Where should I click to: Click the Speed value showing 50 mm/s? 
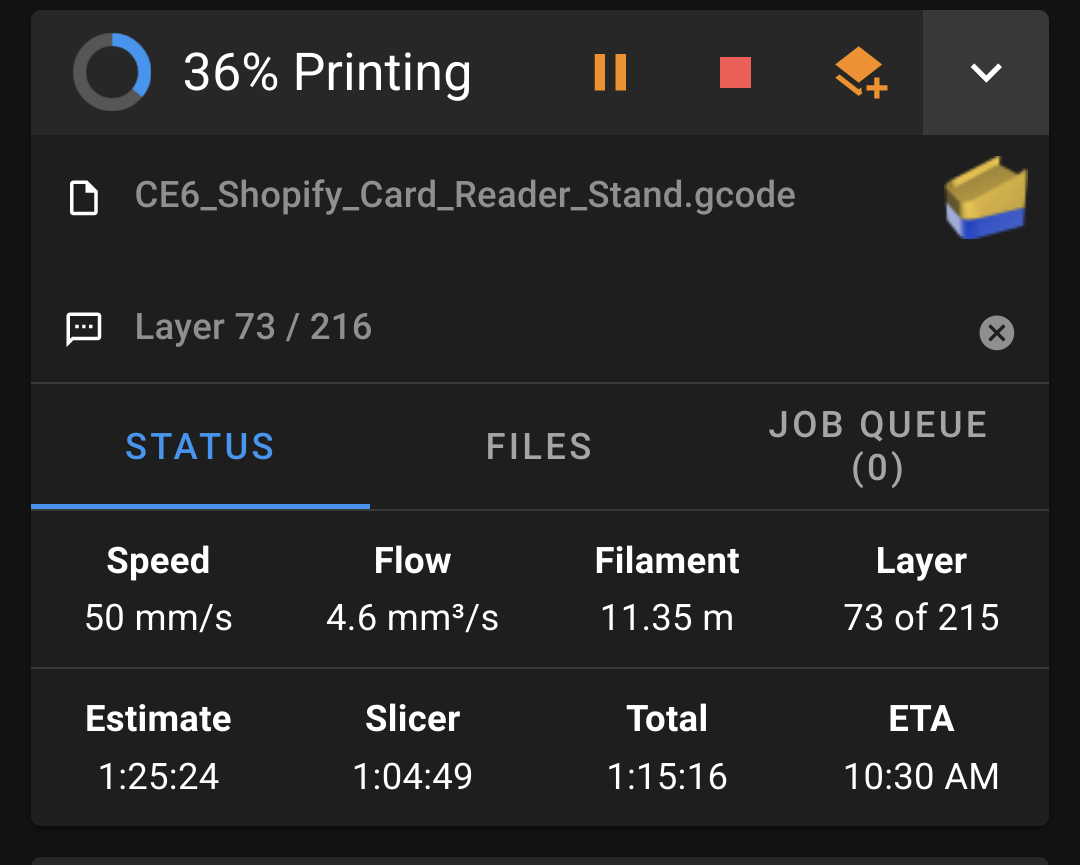[157, 618]
